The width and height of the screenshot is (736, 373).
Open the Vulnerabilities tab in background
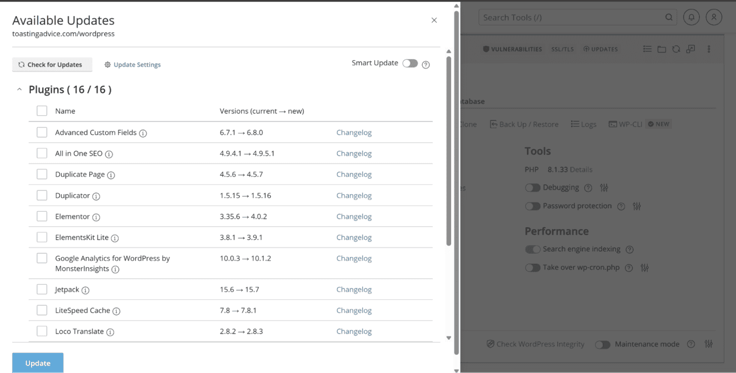(512, 49)
